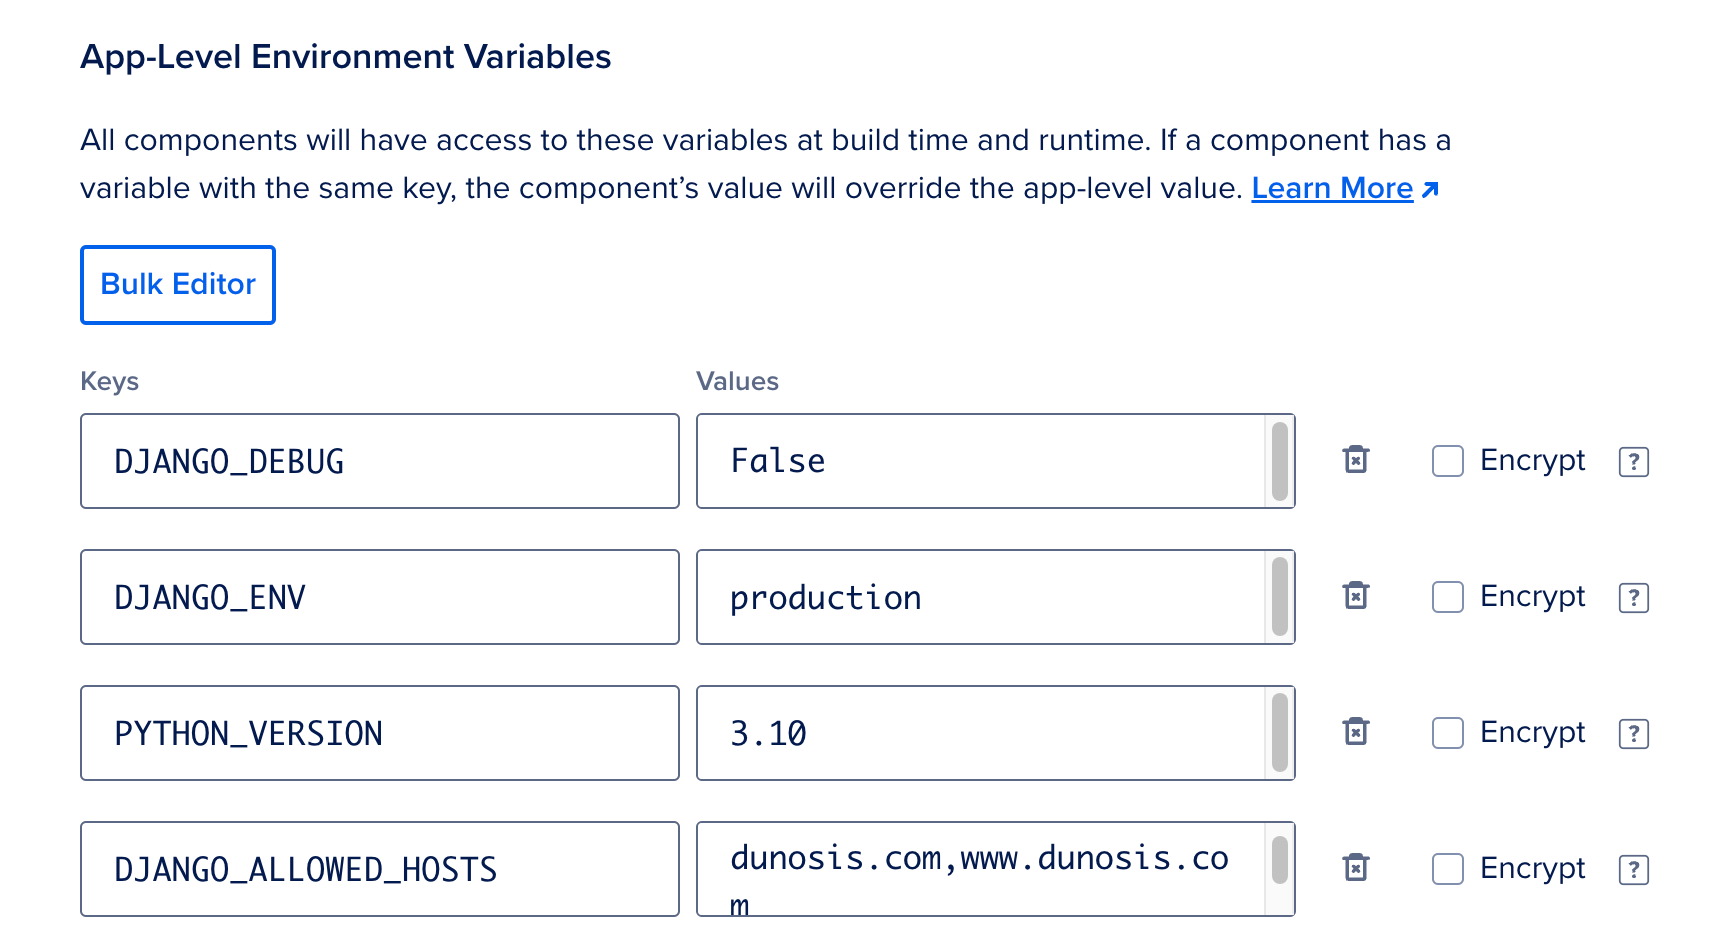Focus the production value field

point(980,597)
